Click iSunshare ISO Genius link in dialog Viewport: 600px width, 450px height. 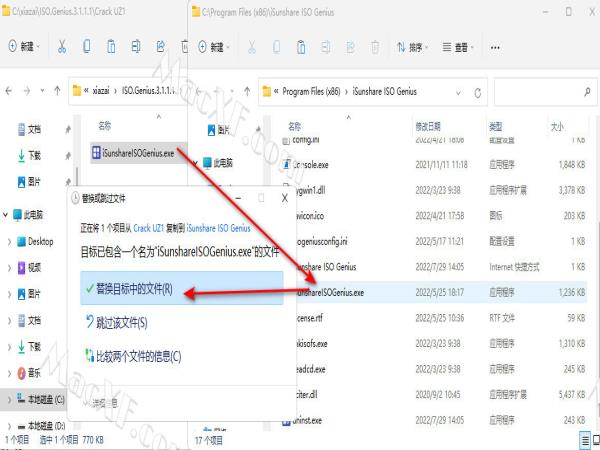[x=218, y=228]
